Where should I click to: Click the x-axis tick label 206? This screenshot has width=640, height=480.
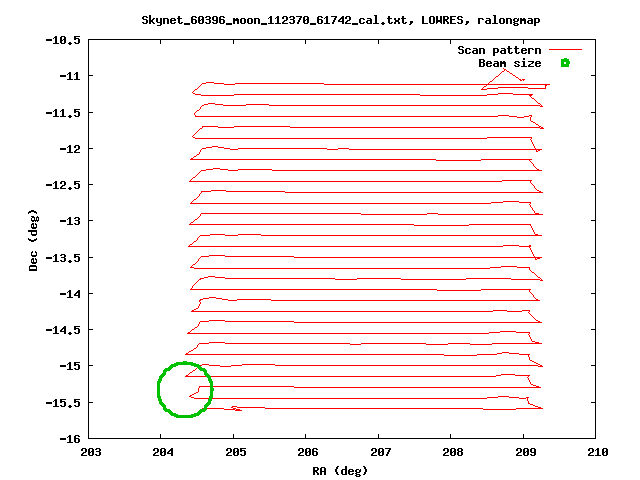[308, 452]
